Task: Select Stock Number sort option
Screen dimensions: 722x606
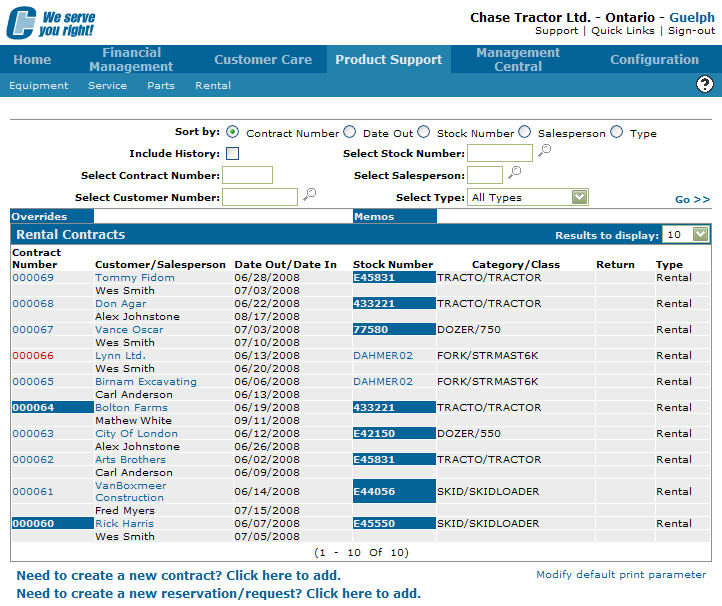Action: pyautogui.click(x=424, y=132)
